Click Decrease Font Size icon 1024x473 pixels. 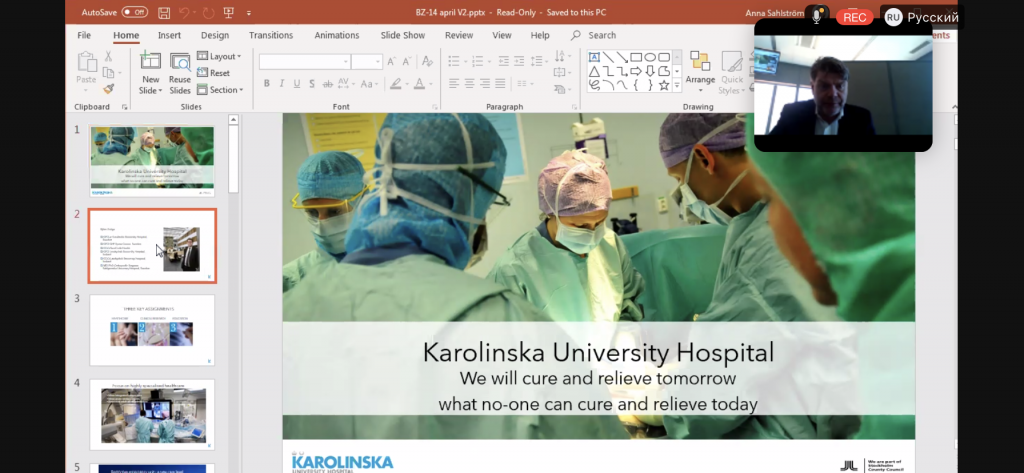tap(408, 62)
